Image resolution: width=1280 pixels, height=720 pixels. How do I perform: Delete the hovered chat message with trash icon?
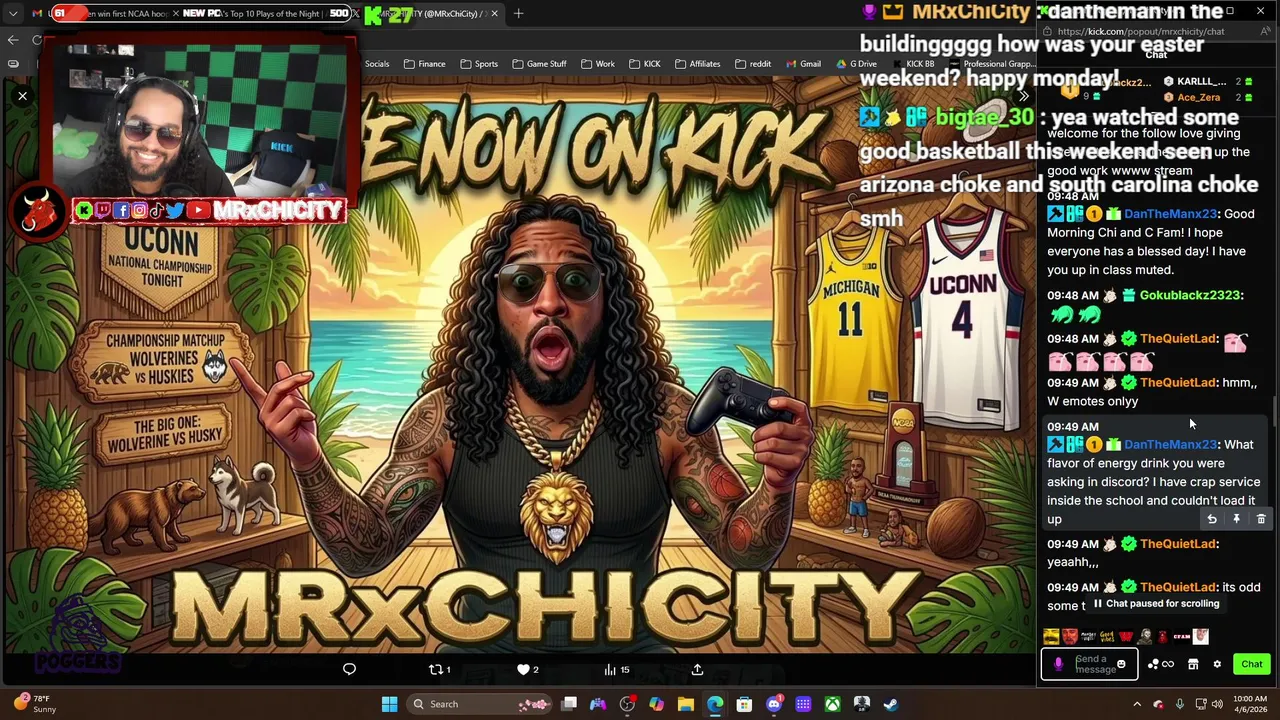(x=1261, y=519)
